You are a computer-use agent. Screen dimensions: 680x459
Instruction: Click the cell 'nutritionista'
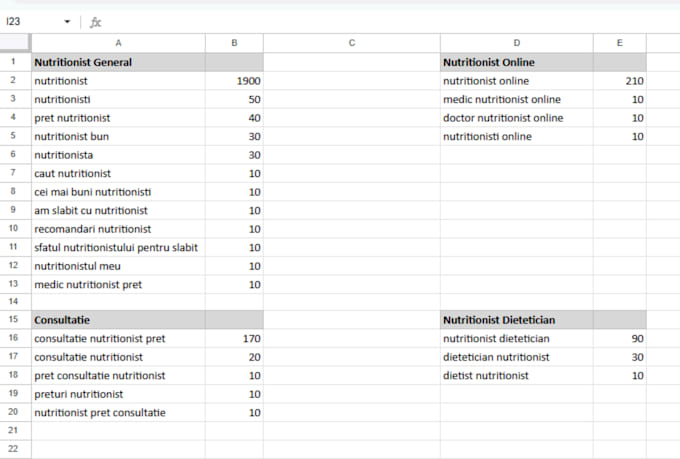click(x=118, y=155)
